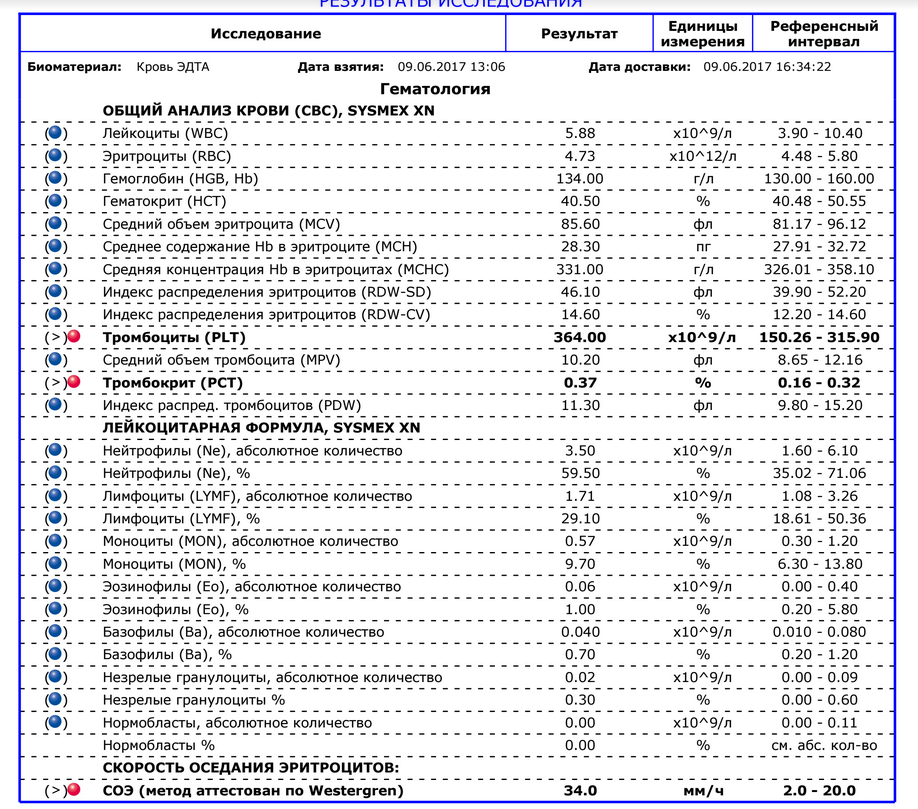Select the blue dot next to Гемоглобин (HGB, Hb)
The image size is (918, 809).
(56, 178)
